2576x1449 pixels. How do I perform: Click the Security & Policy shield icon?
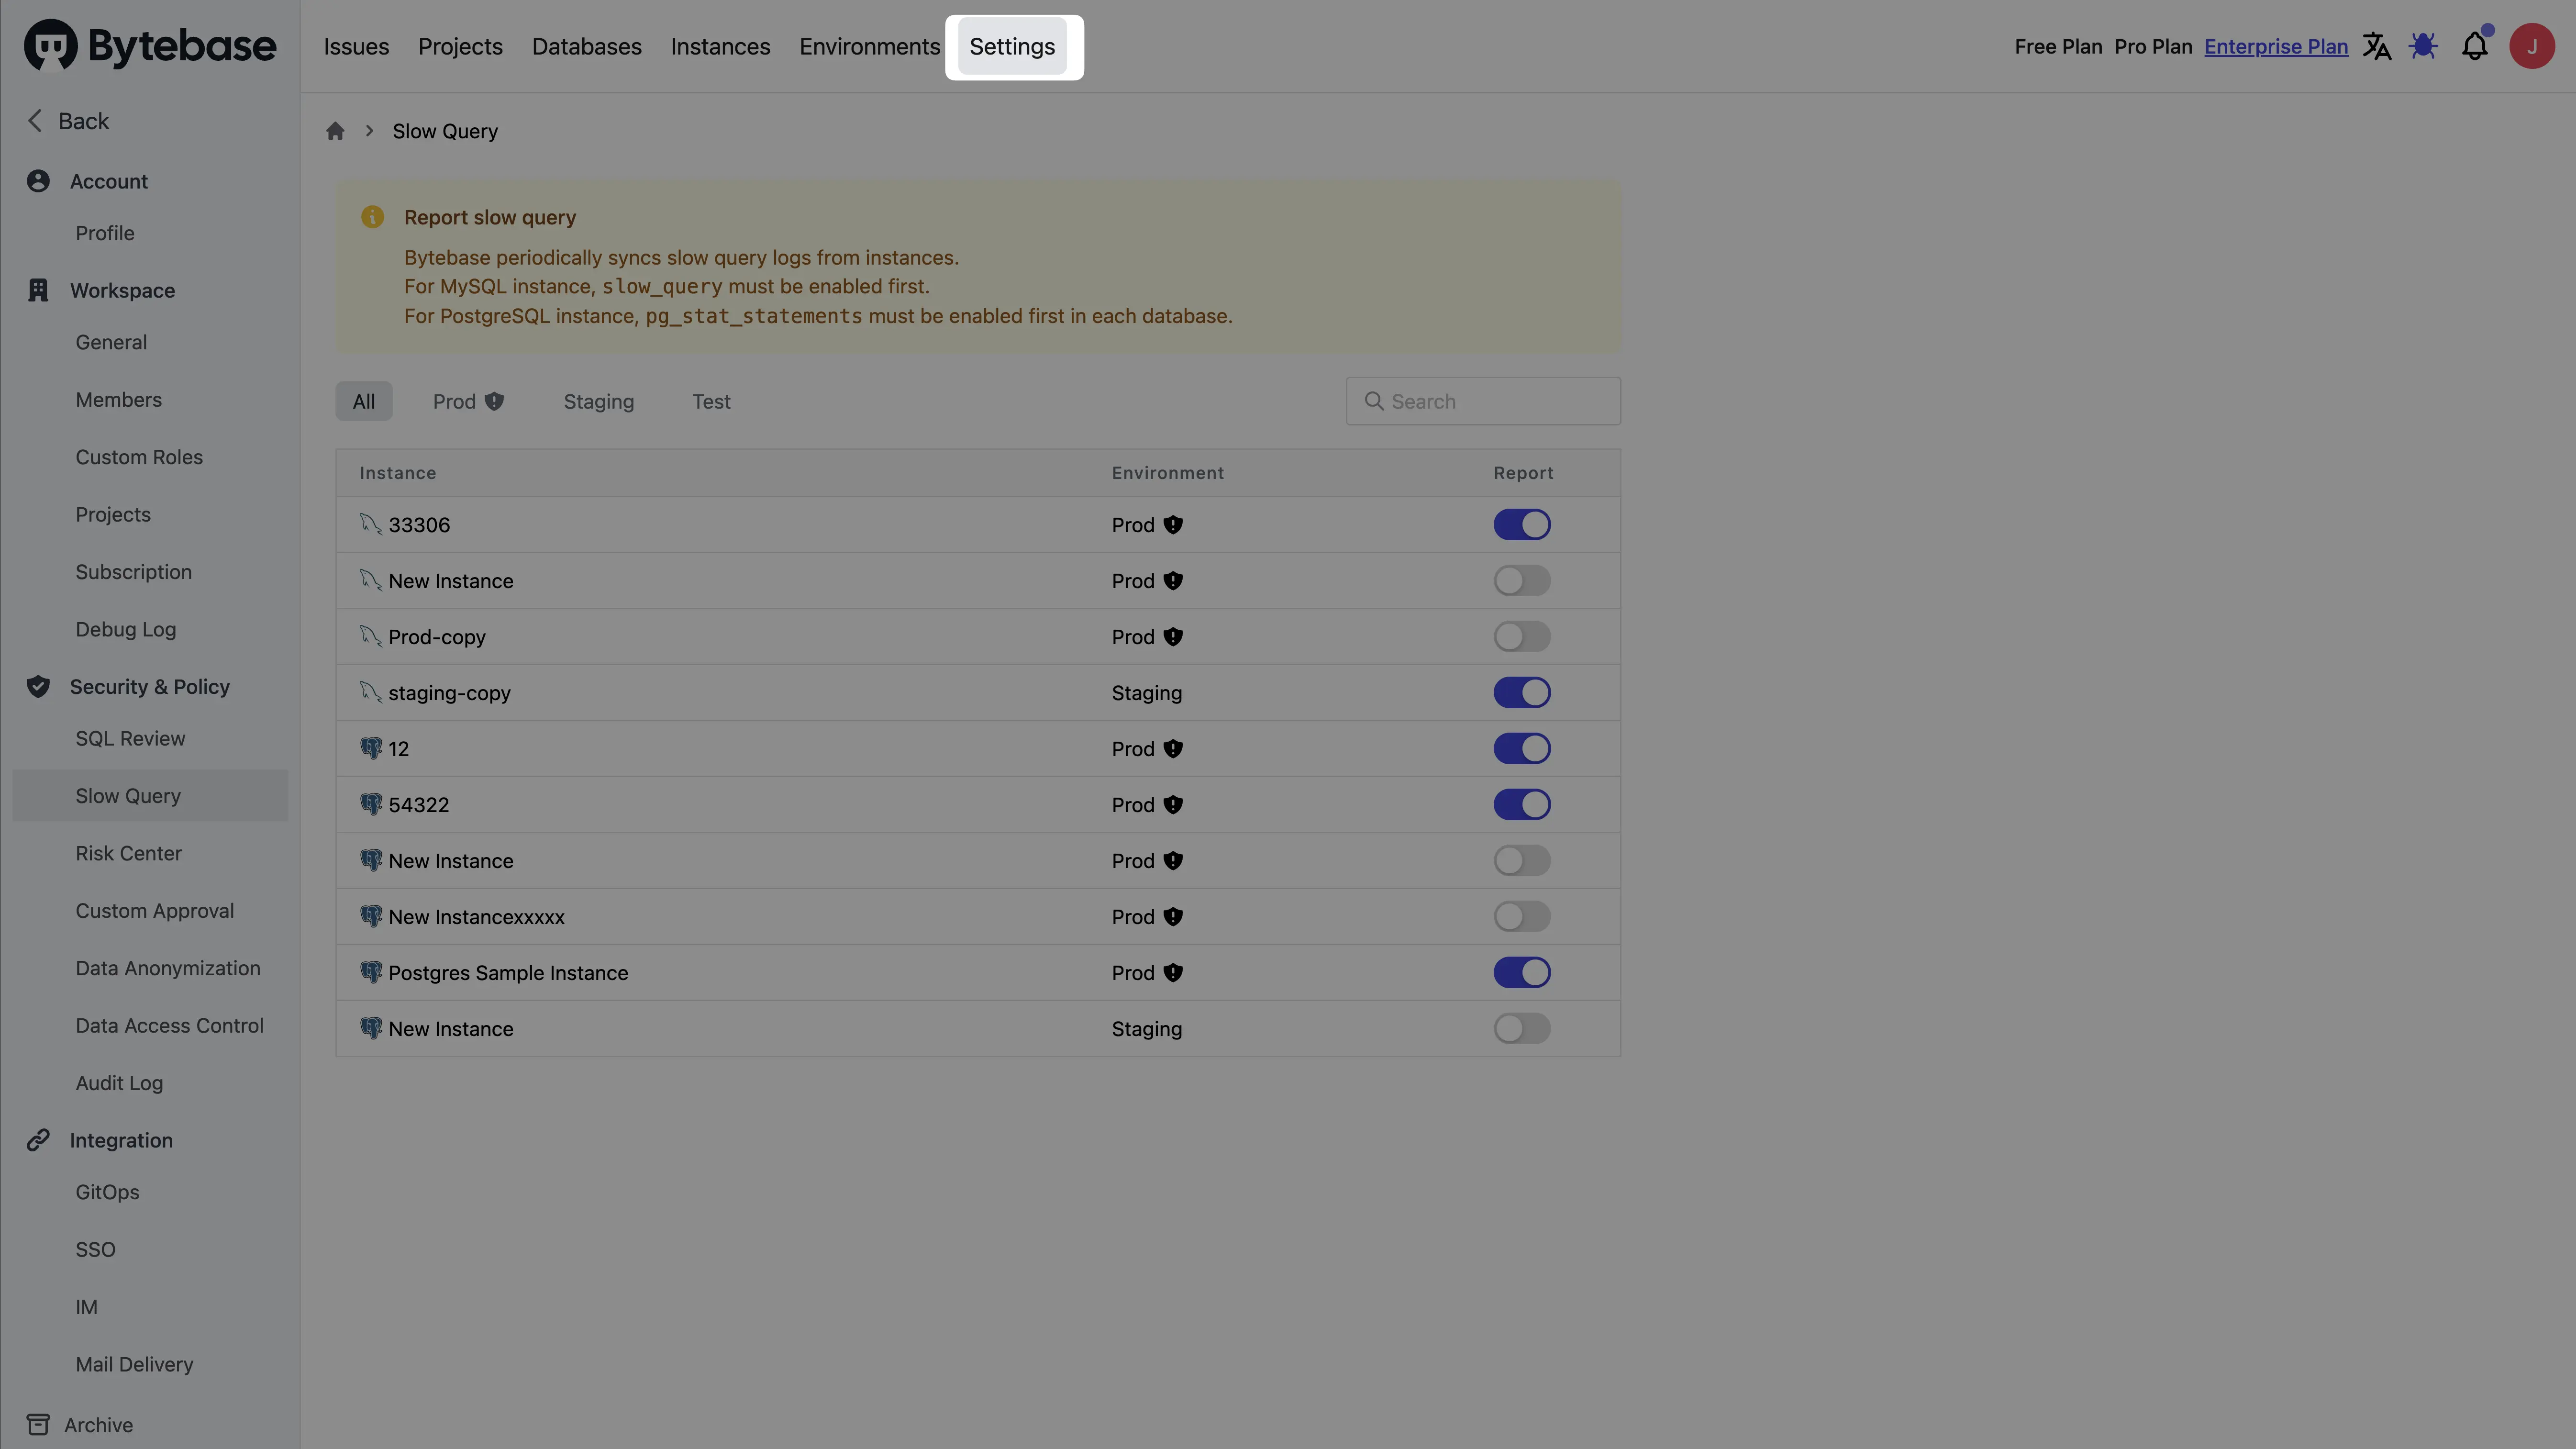(x=38, y=686)
